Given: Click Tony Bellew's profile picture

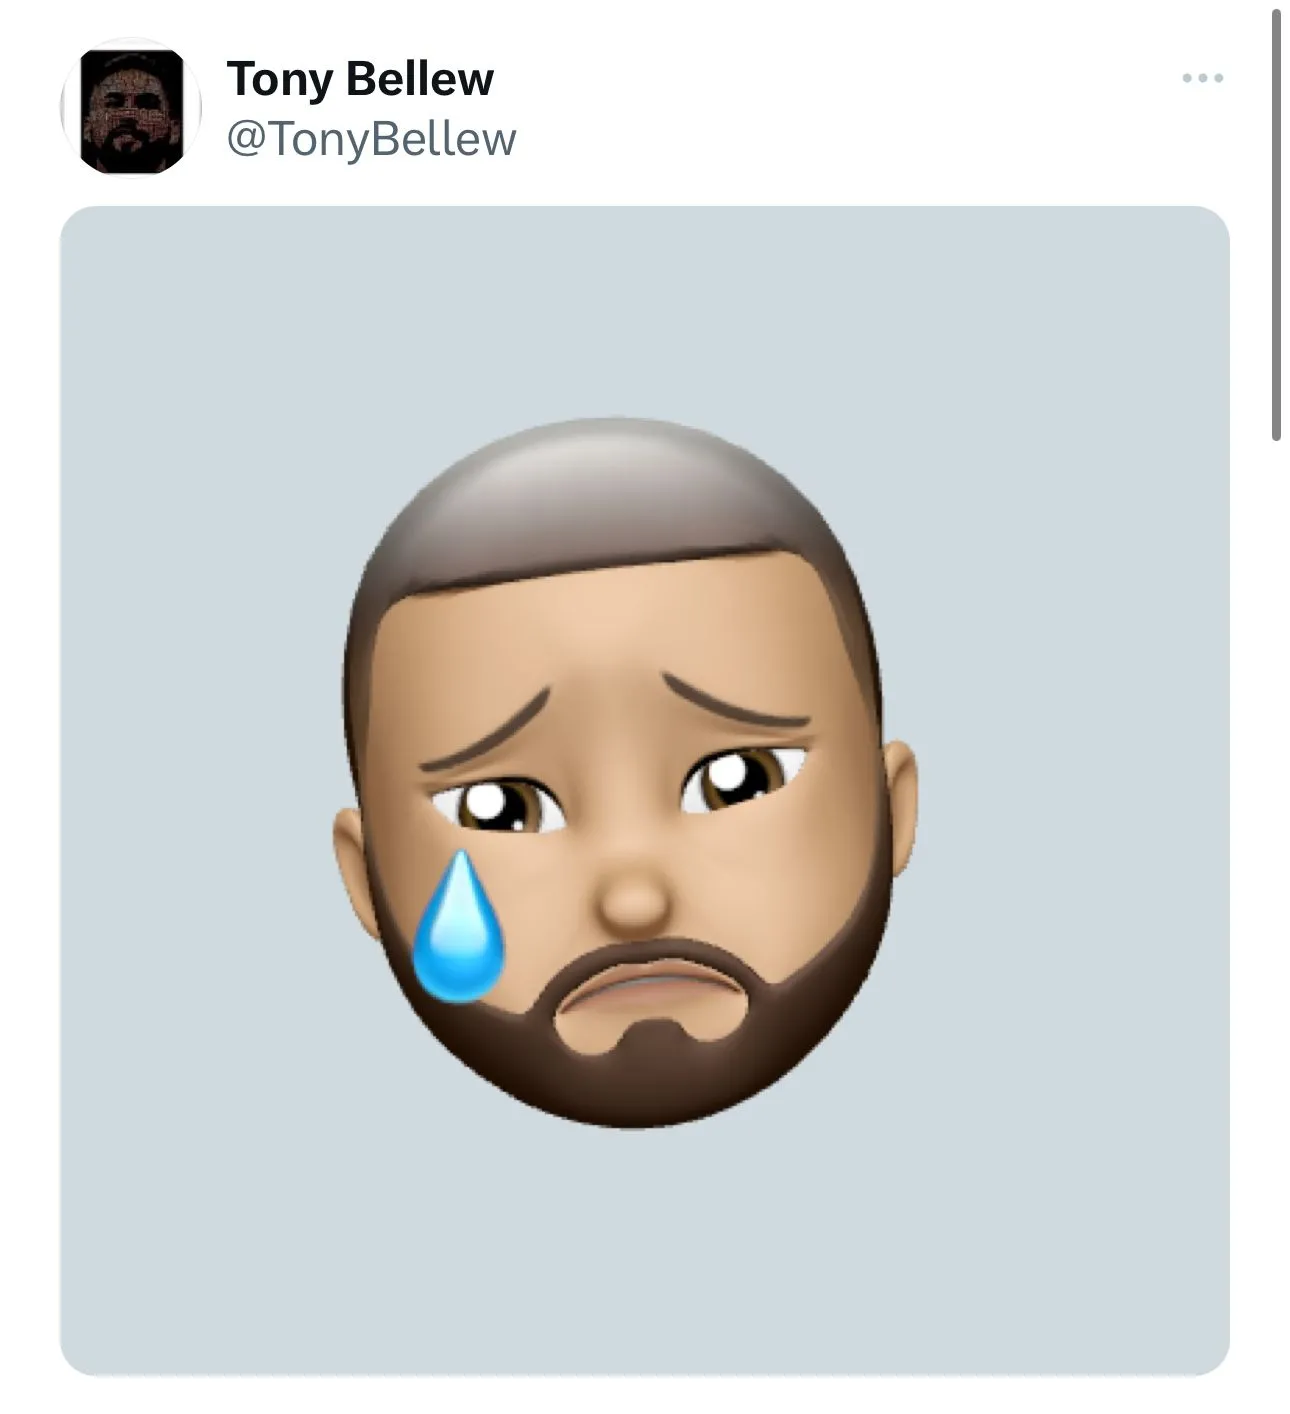Looking at the screenshot, I should 131,109.
